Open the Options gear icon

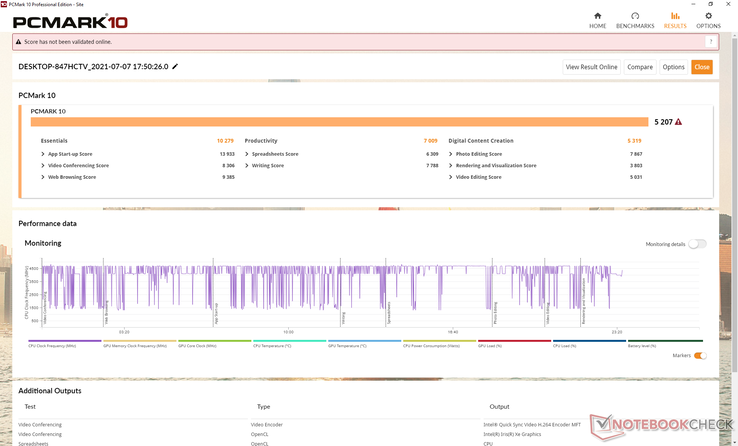708,16
